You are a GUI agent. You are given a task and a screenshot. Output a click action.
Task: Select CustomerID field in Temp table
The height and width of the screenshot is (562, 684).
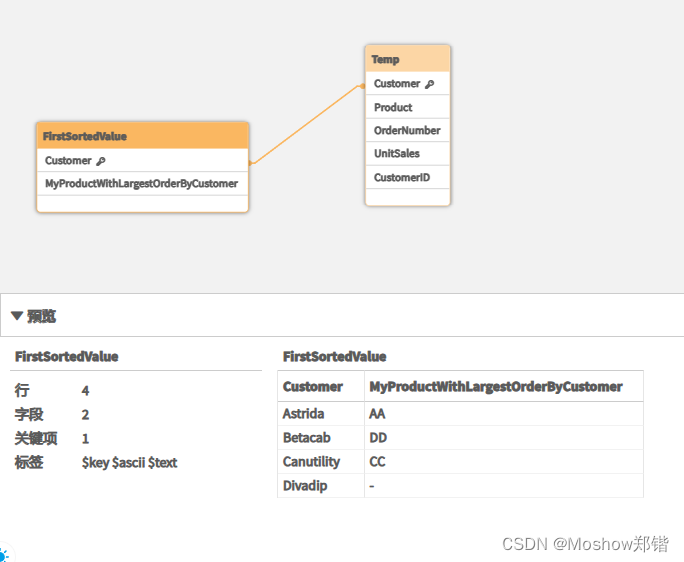407,177
